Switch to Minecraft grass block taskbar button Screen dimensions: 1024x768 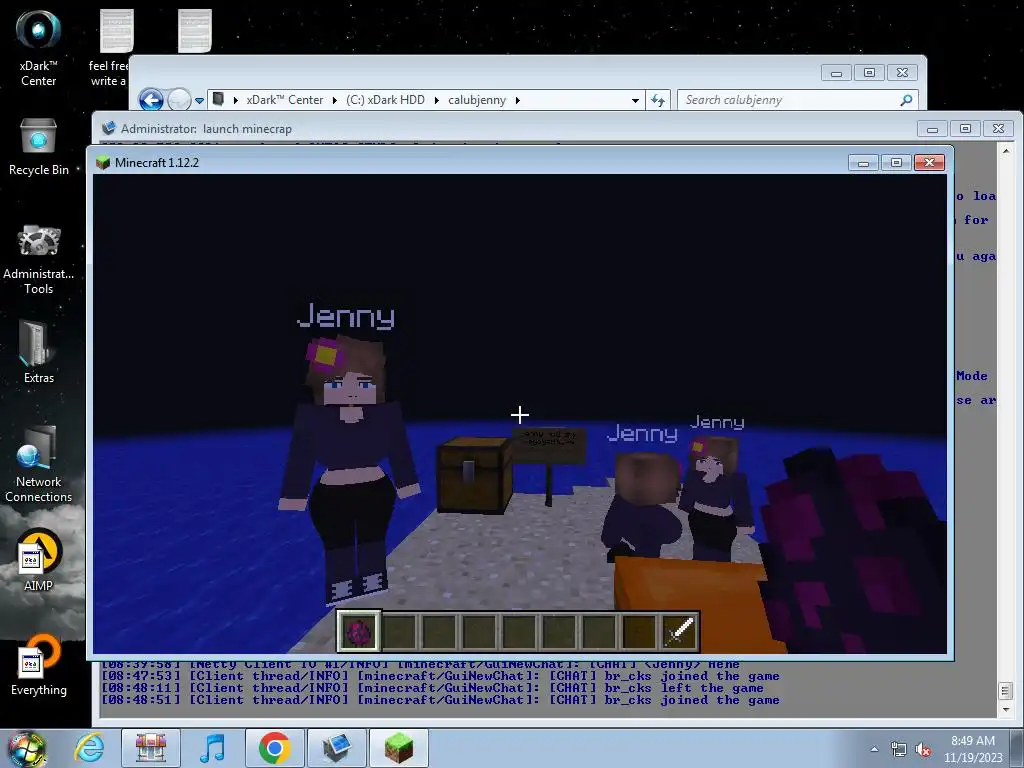pos(398,748)
